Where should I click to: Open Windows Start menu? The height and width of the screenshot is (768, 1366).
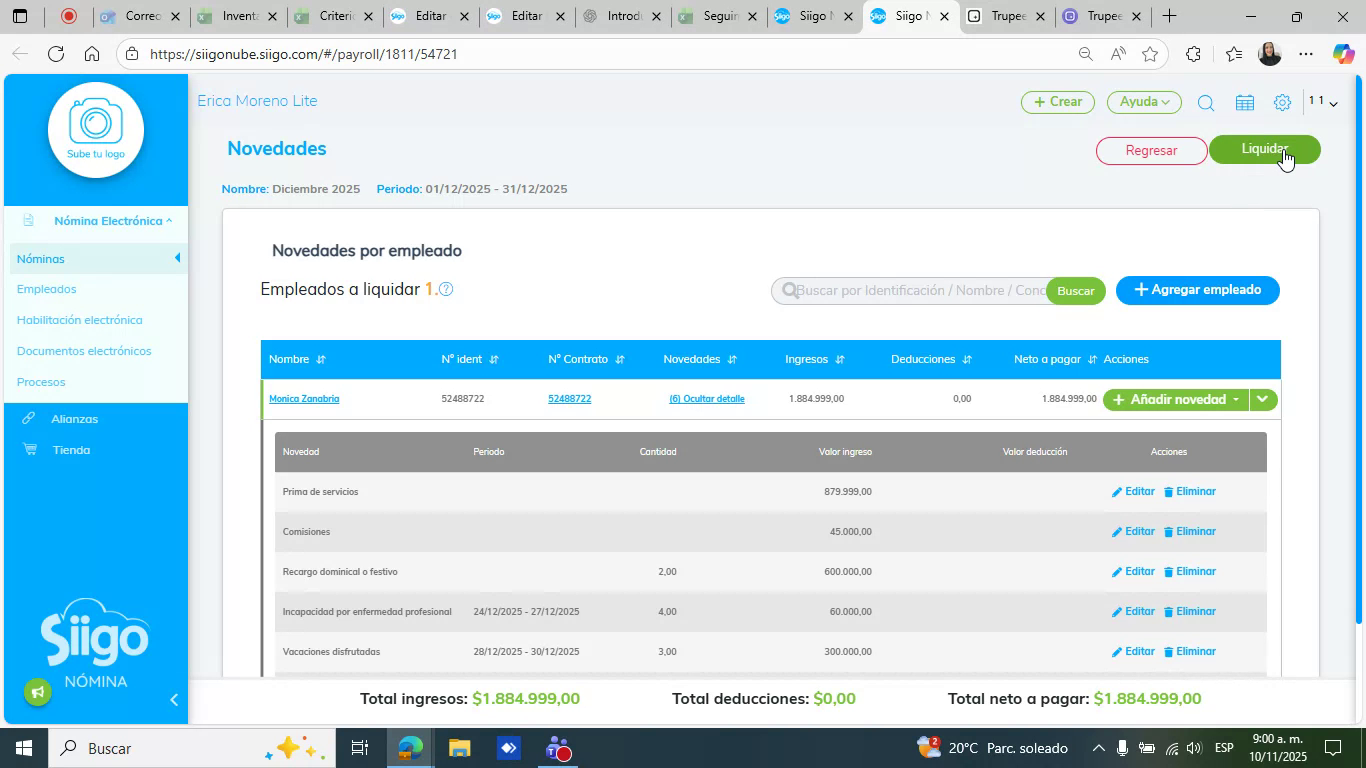pos(23,748)
